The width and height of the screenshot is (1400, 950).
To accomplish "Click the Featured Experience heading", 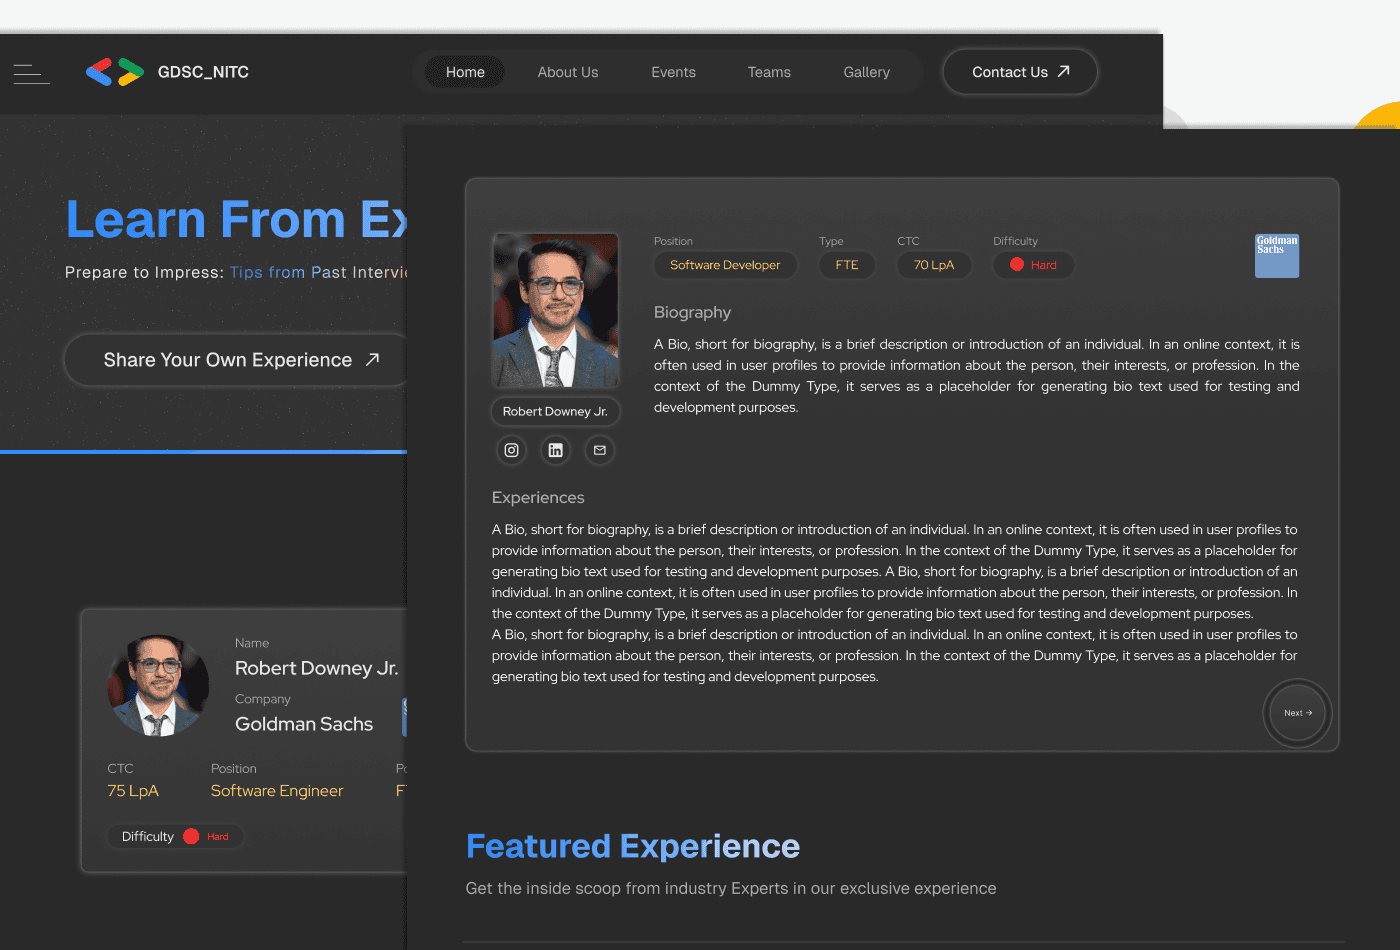I will [633, 846].
